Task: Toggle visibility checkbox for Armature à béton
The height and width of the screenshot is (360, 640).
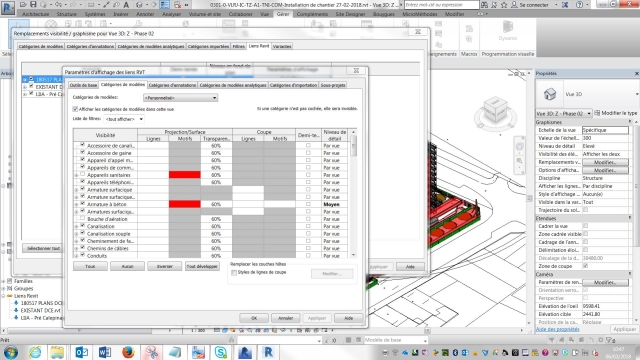Action: click(82, 204)
